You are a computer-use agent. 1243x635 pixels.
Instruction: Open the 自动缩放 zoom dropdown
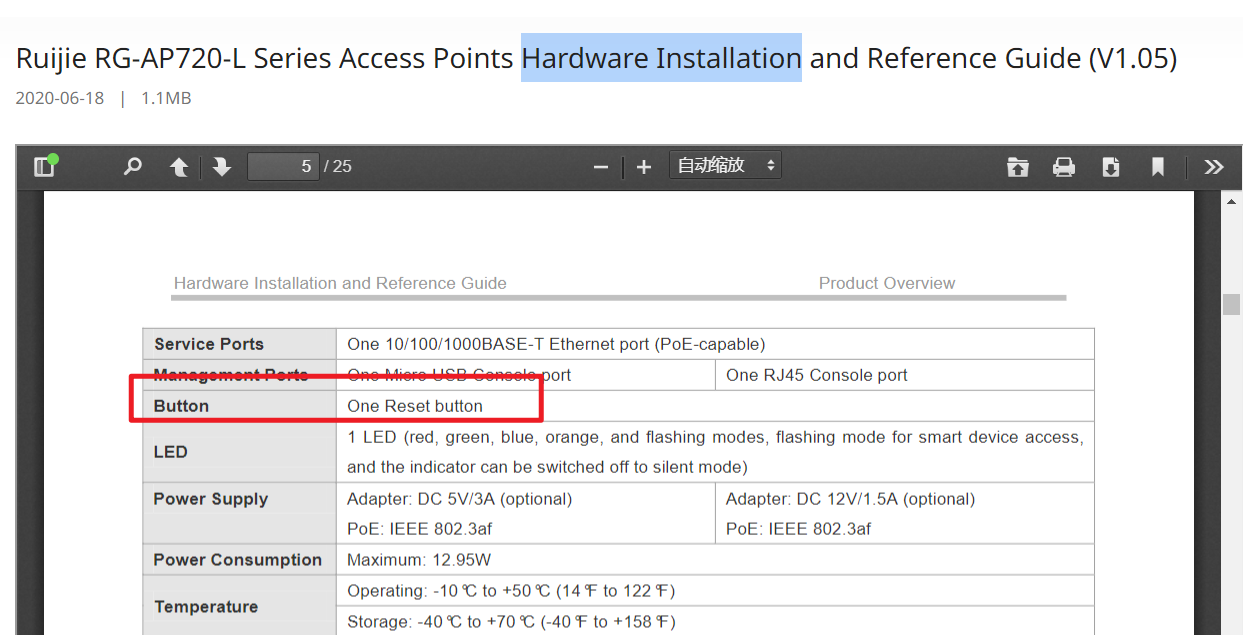tap(725, 166)
